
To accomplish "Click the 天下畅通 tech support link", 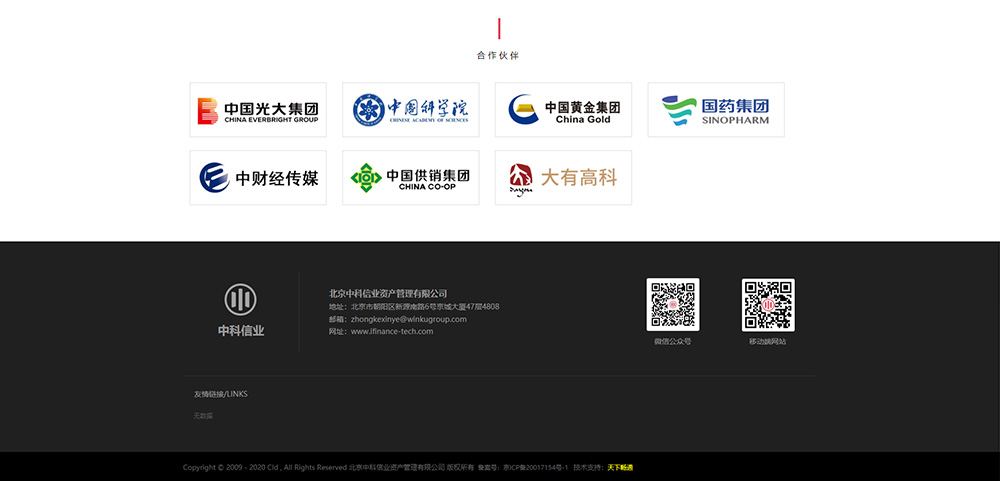I will pyautogui.click(x=620, y=468).
